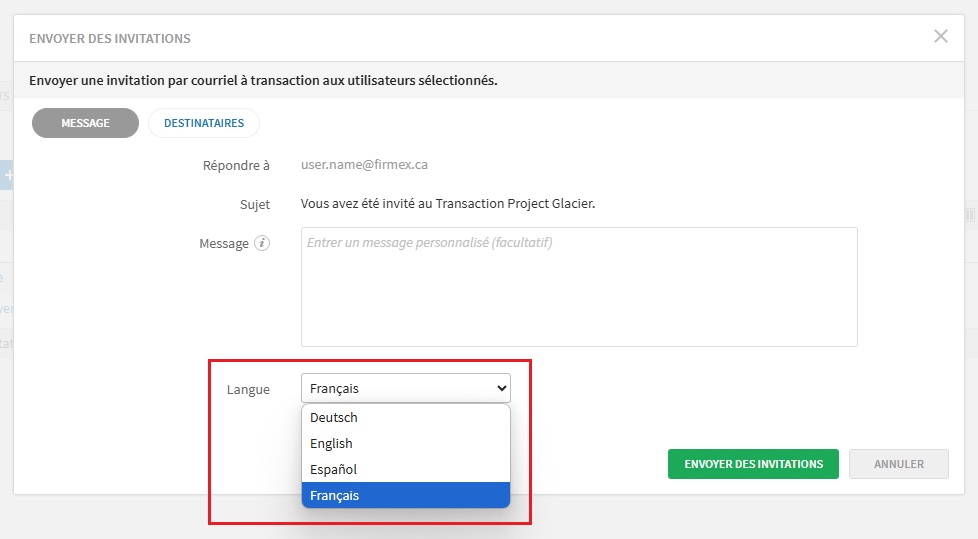Image resolution: width=978 pixels, height=539 pixels.
Task: Switch to the DESTINATAIRES tab
Action: point(204,123)
